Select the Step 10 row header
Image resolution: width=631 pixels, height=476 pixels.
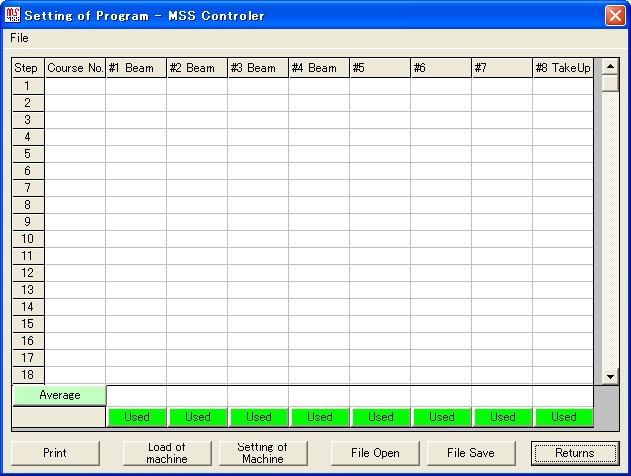[x=28, y=239]
